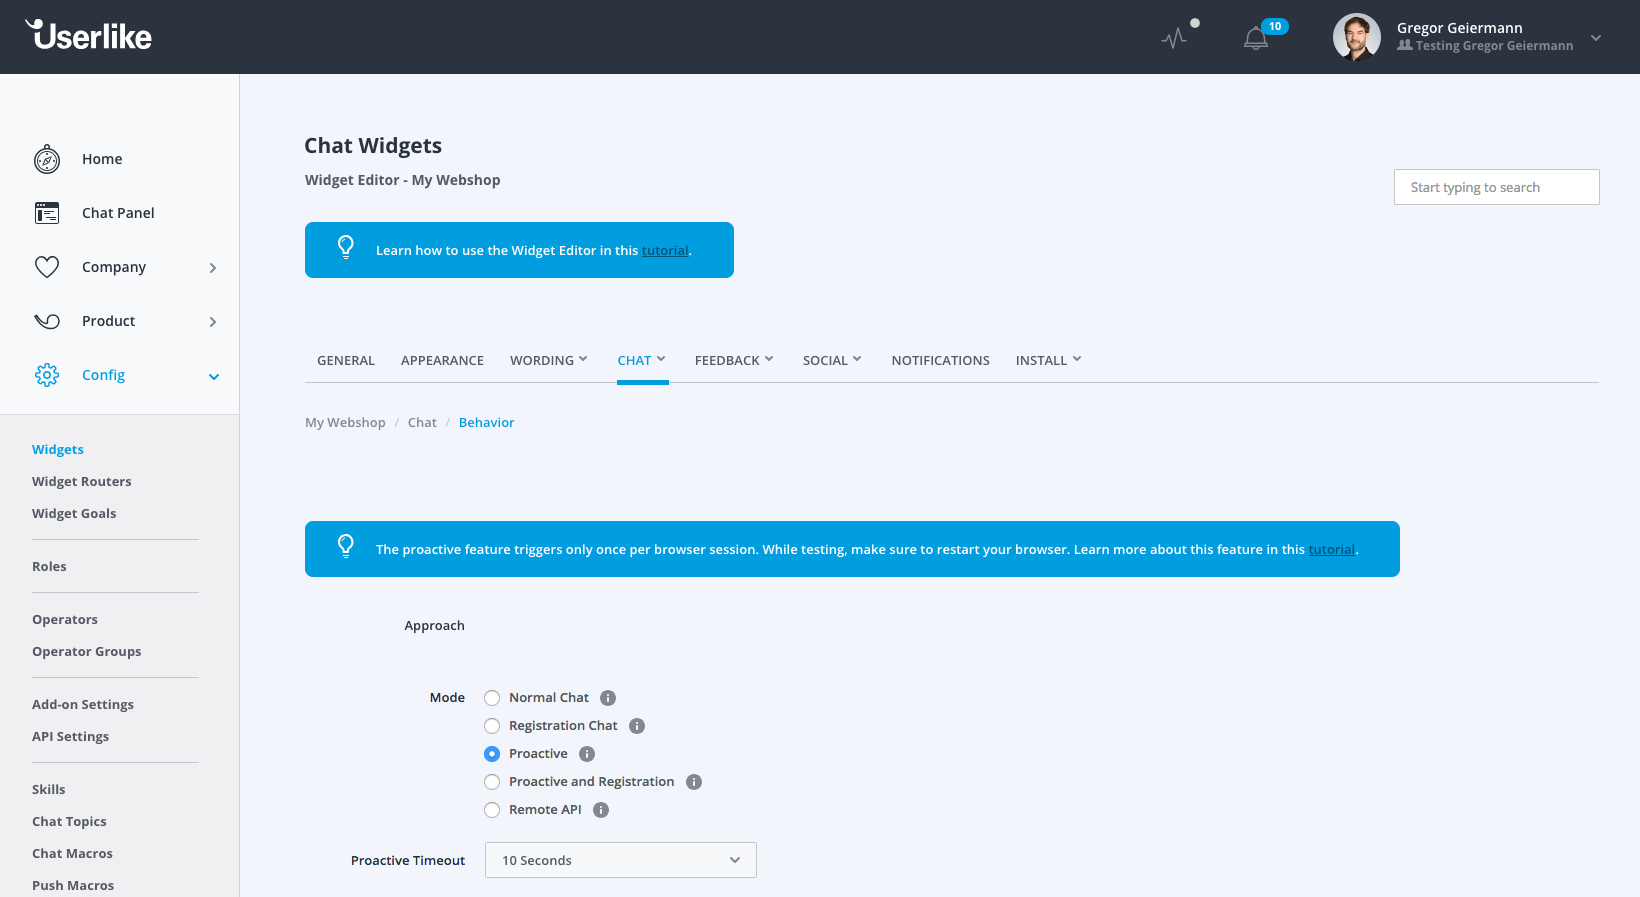Image resolution: width=1640 pixels, height=897 pixels.
Task: Open the SOCIAL tab dropdown
Action: click(832, 360)
